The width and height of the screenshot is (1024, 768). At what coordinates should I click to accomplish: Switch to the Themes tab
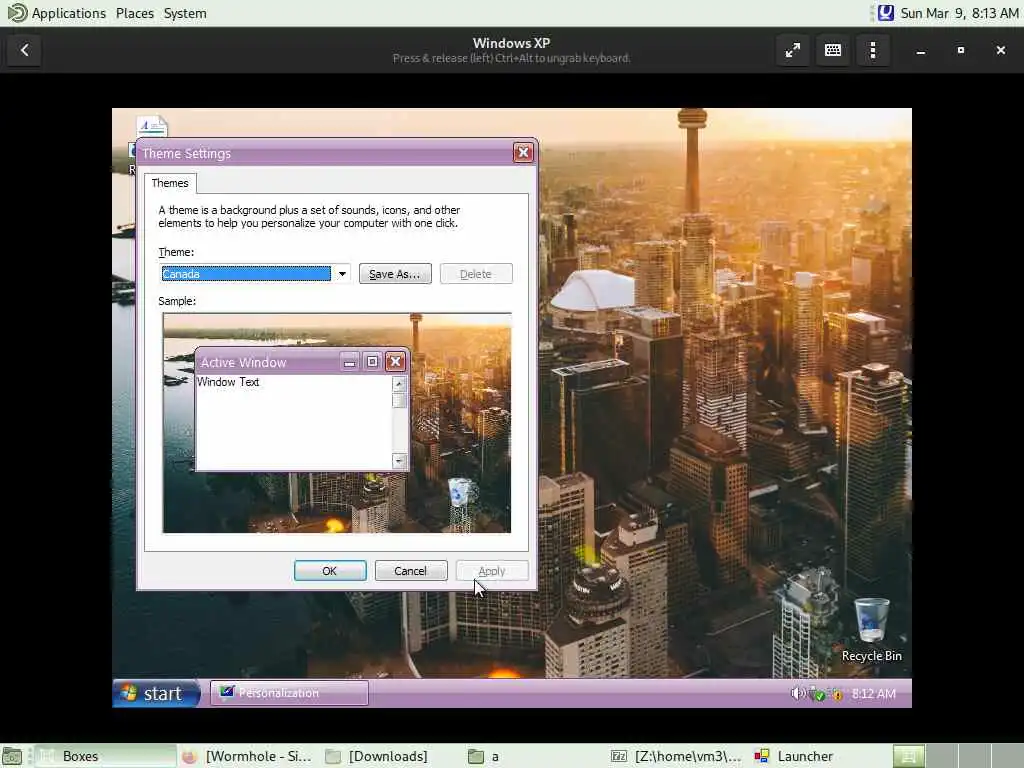click(x=170, y=183)
